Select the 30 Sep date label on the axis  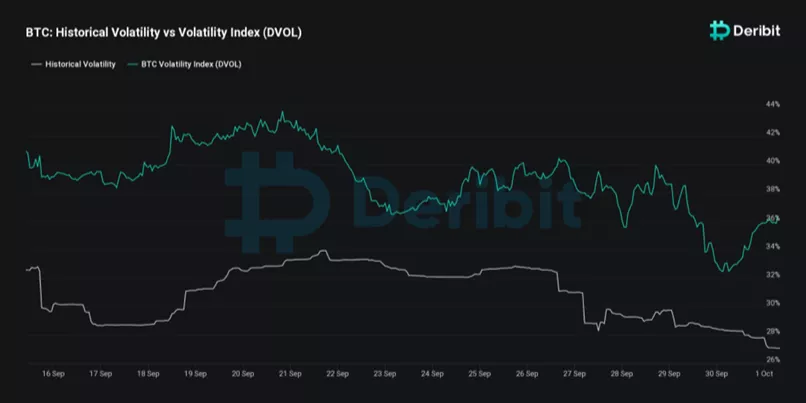point(717,374)
